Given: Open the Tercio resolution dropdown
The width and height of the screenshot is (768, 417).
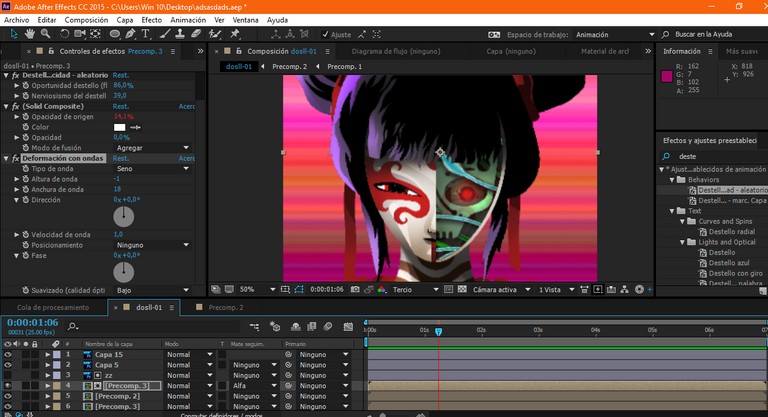Looking at the screenshot, I should [415, 290].
